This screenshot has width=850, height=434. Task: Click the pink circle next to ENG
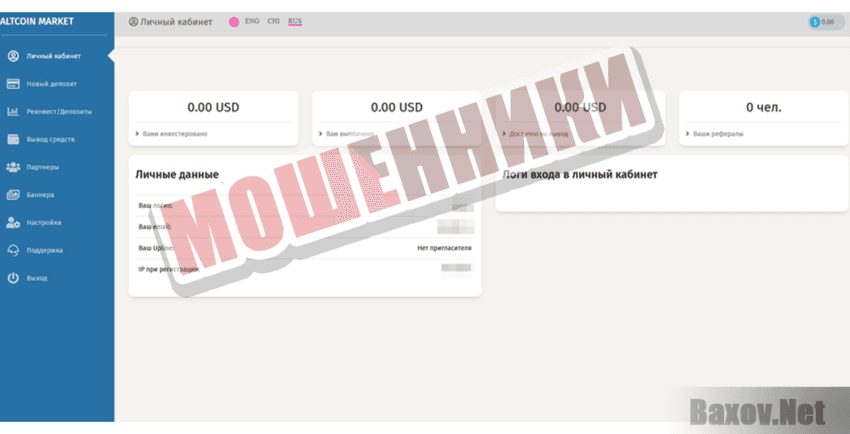[234, 21]
